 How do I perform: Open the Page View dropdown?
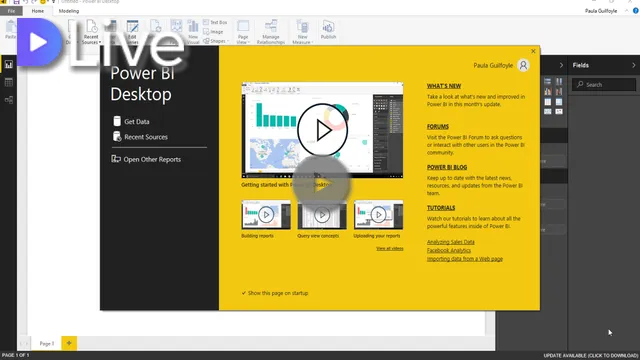tap(243, 32)
